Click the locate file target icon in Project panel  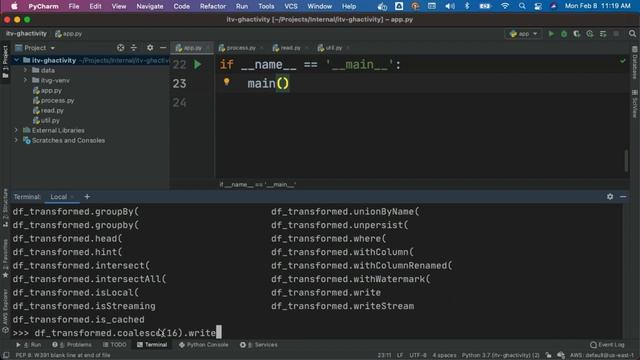120,48
